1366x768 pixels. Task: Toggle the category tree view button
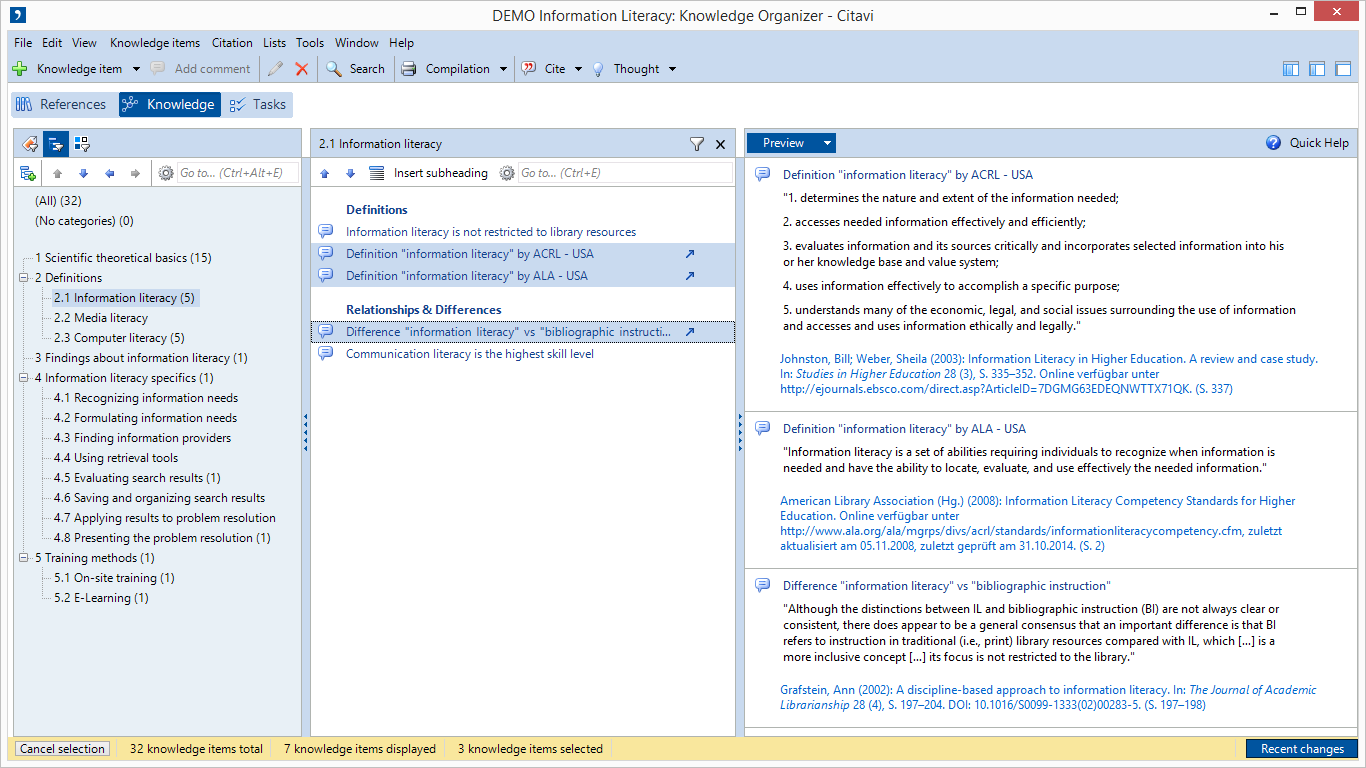coord(55,144)
